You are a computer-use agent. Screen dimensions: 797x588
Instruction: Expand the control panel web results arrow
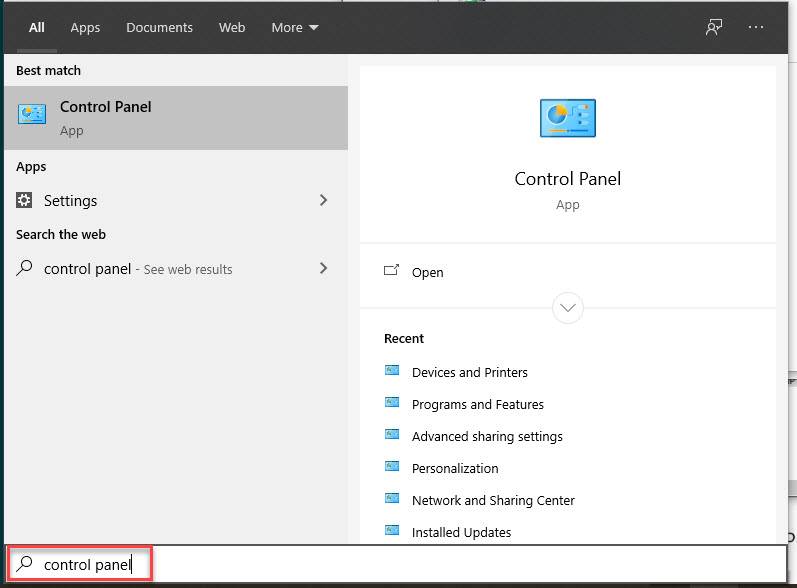323,268
